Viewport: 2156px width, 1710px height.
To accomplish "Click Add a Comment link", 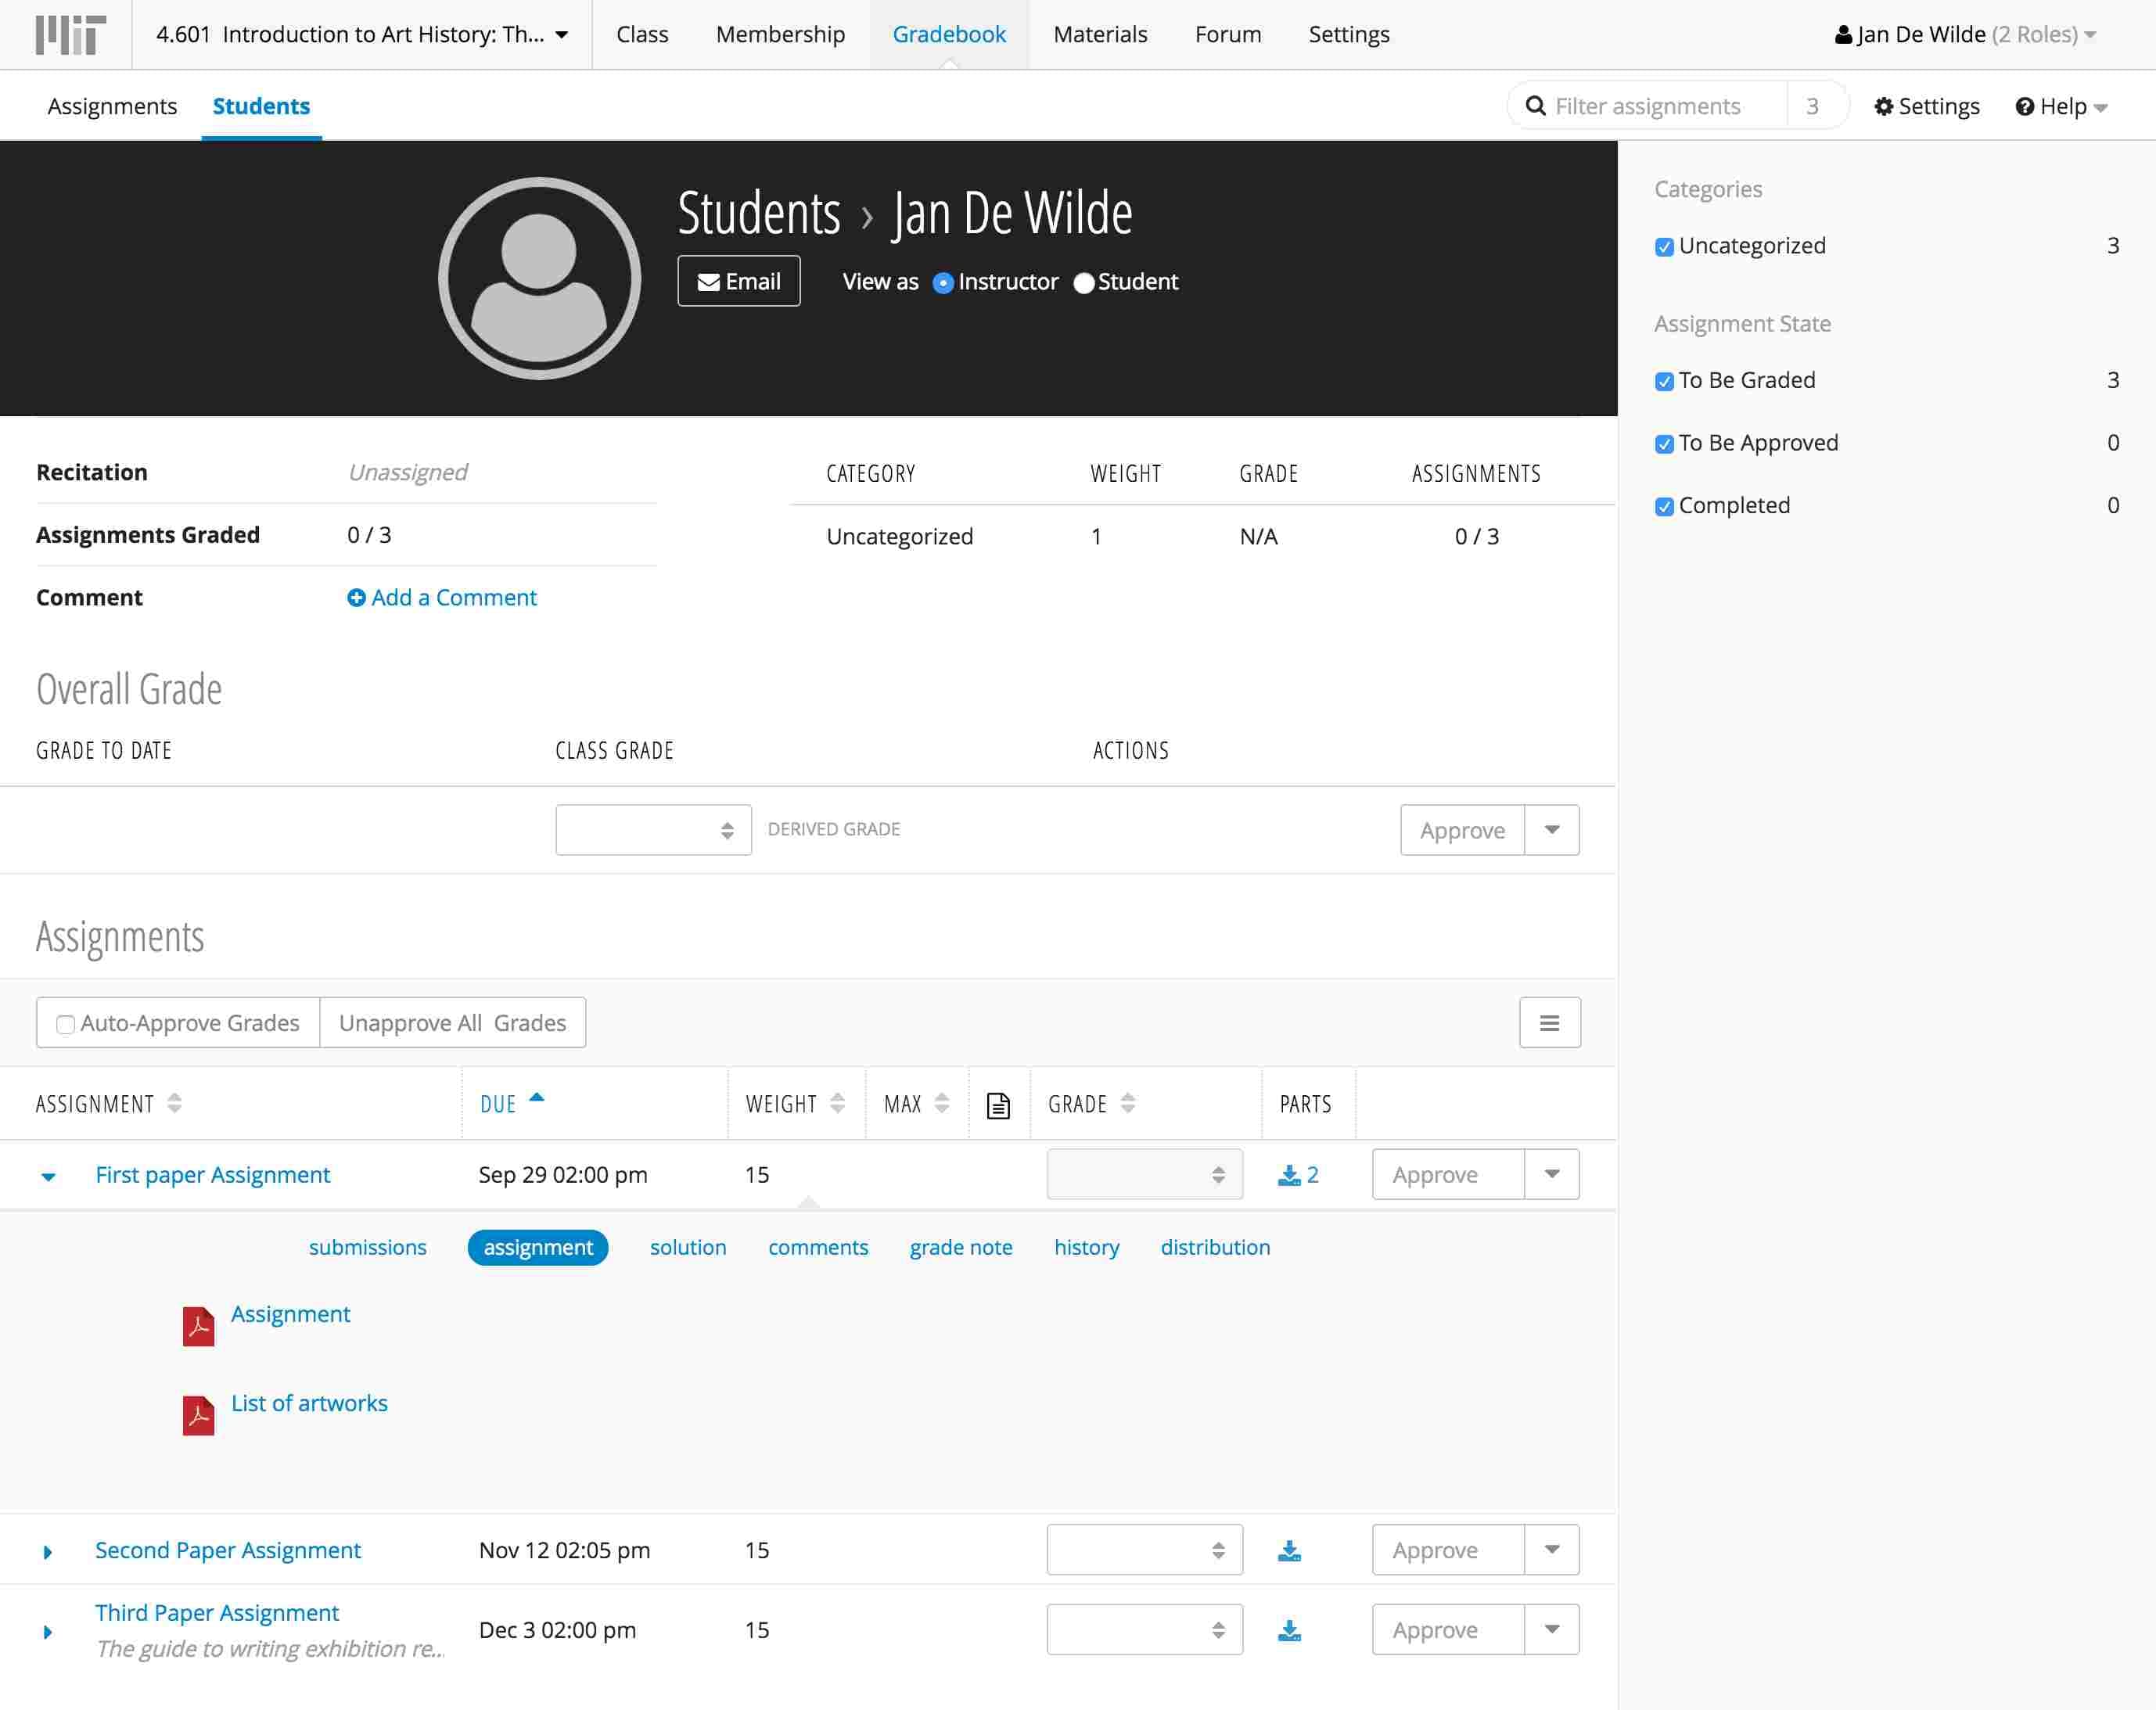I will pyautogui.click(x=442, y=597).
